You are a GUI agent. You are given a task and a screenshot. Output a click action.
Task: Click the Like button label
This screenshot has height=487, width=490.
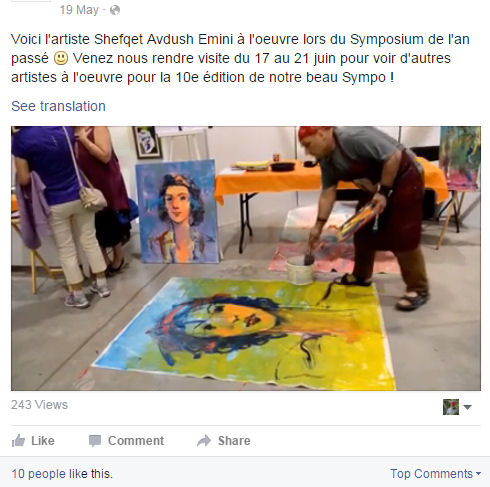[x=43, y=441]
